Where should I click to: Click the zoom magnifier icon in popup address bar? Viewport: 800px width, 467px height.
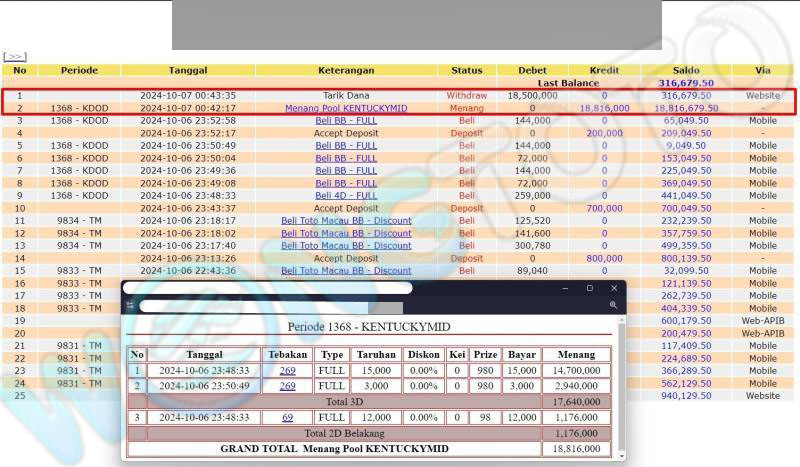point(613,305)
